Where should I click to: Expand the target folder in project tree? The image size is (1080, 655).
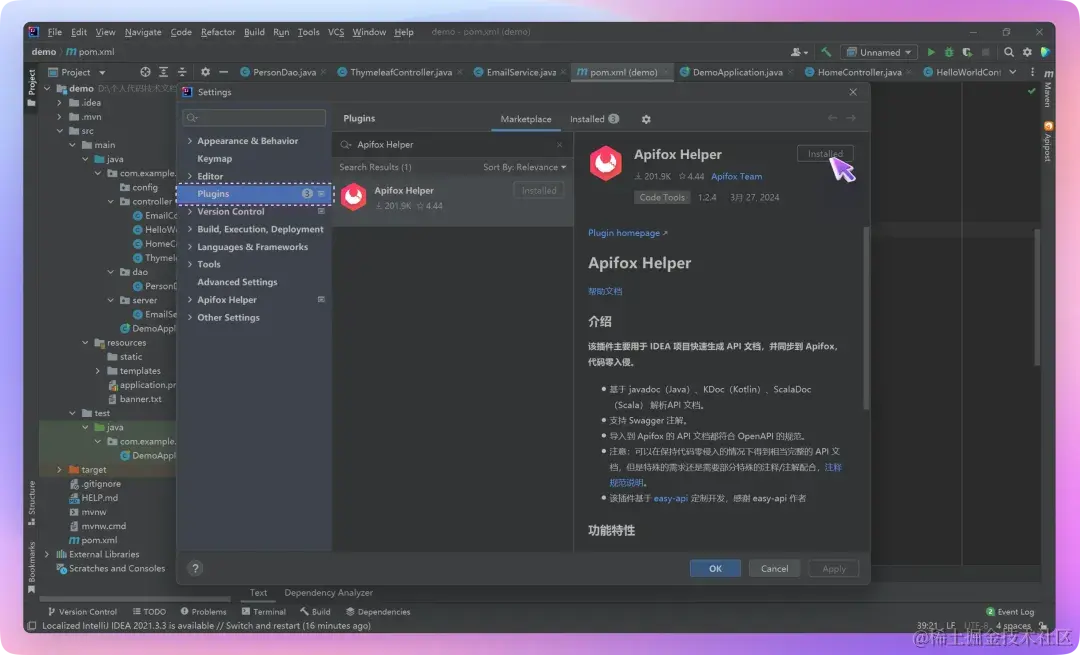[59, 470]
